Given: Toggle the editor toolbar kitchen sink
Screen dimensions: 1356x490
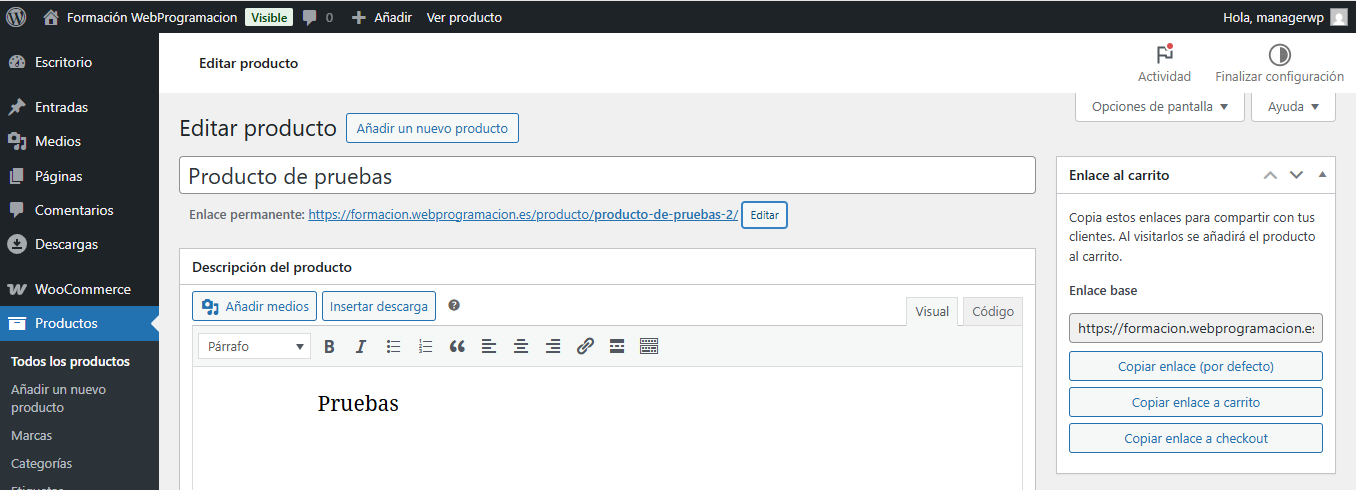Looking at the screenshot, I should pyautogui.click(x=649, y=347).
